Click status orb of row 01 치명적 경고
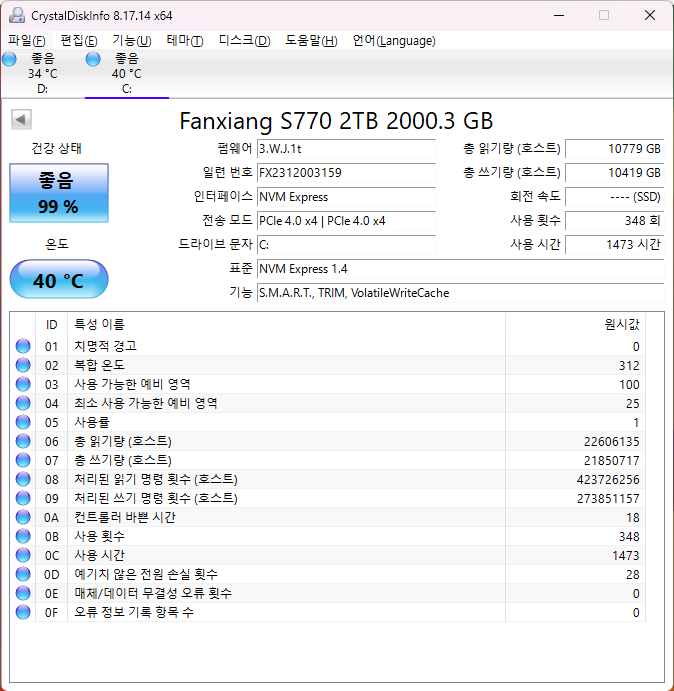This screenshot has width=674, height=691. [23, 346]
